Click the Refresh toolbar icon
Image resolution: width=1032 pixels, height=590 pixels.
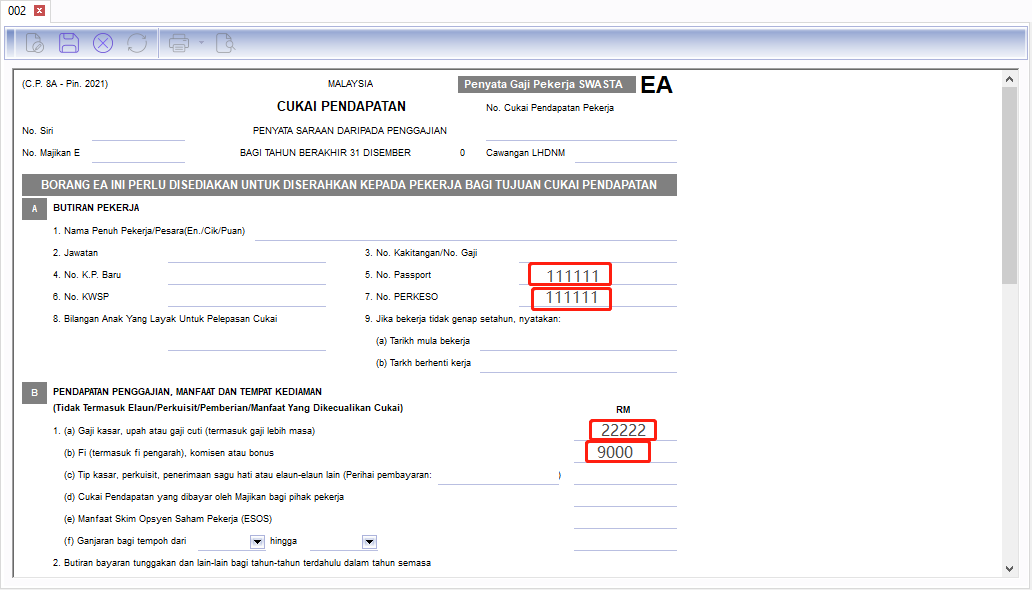pos(137,43)
